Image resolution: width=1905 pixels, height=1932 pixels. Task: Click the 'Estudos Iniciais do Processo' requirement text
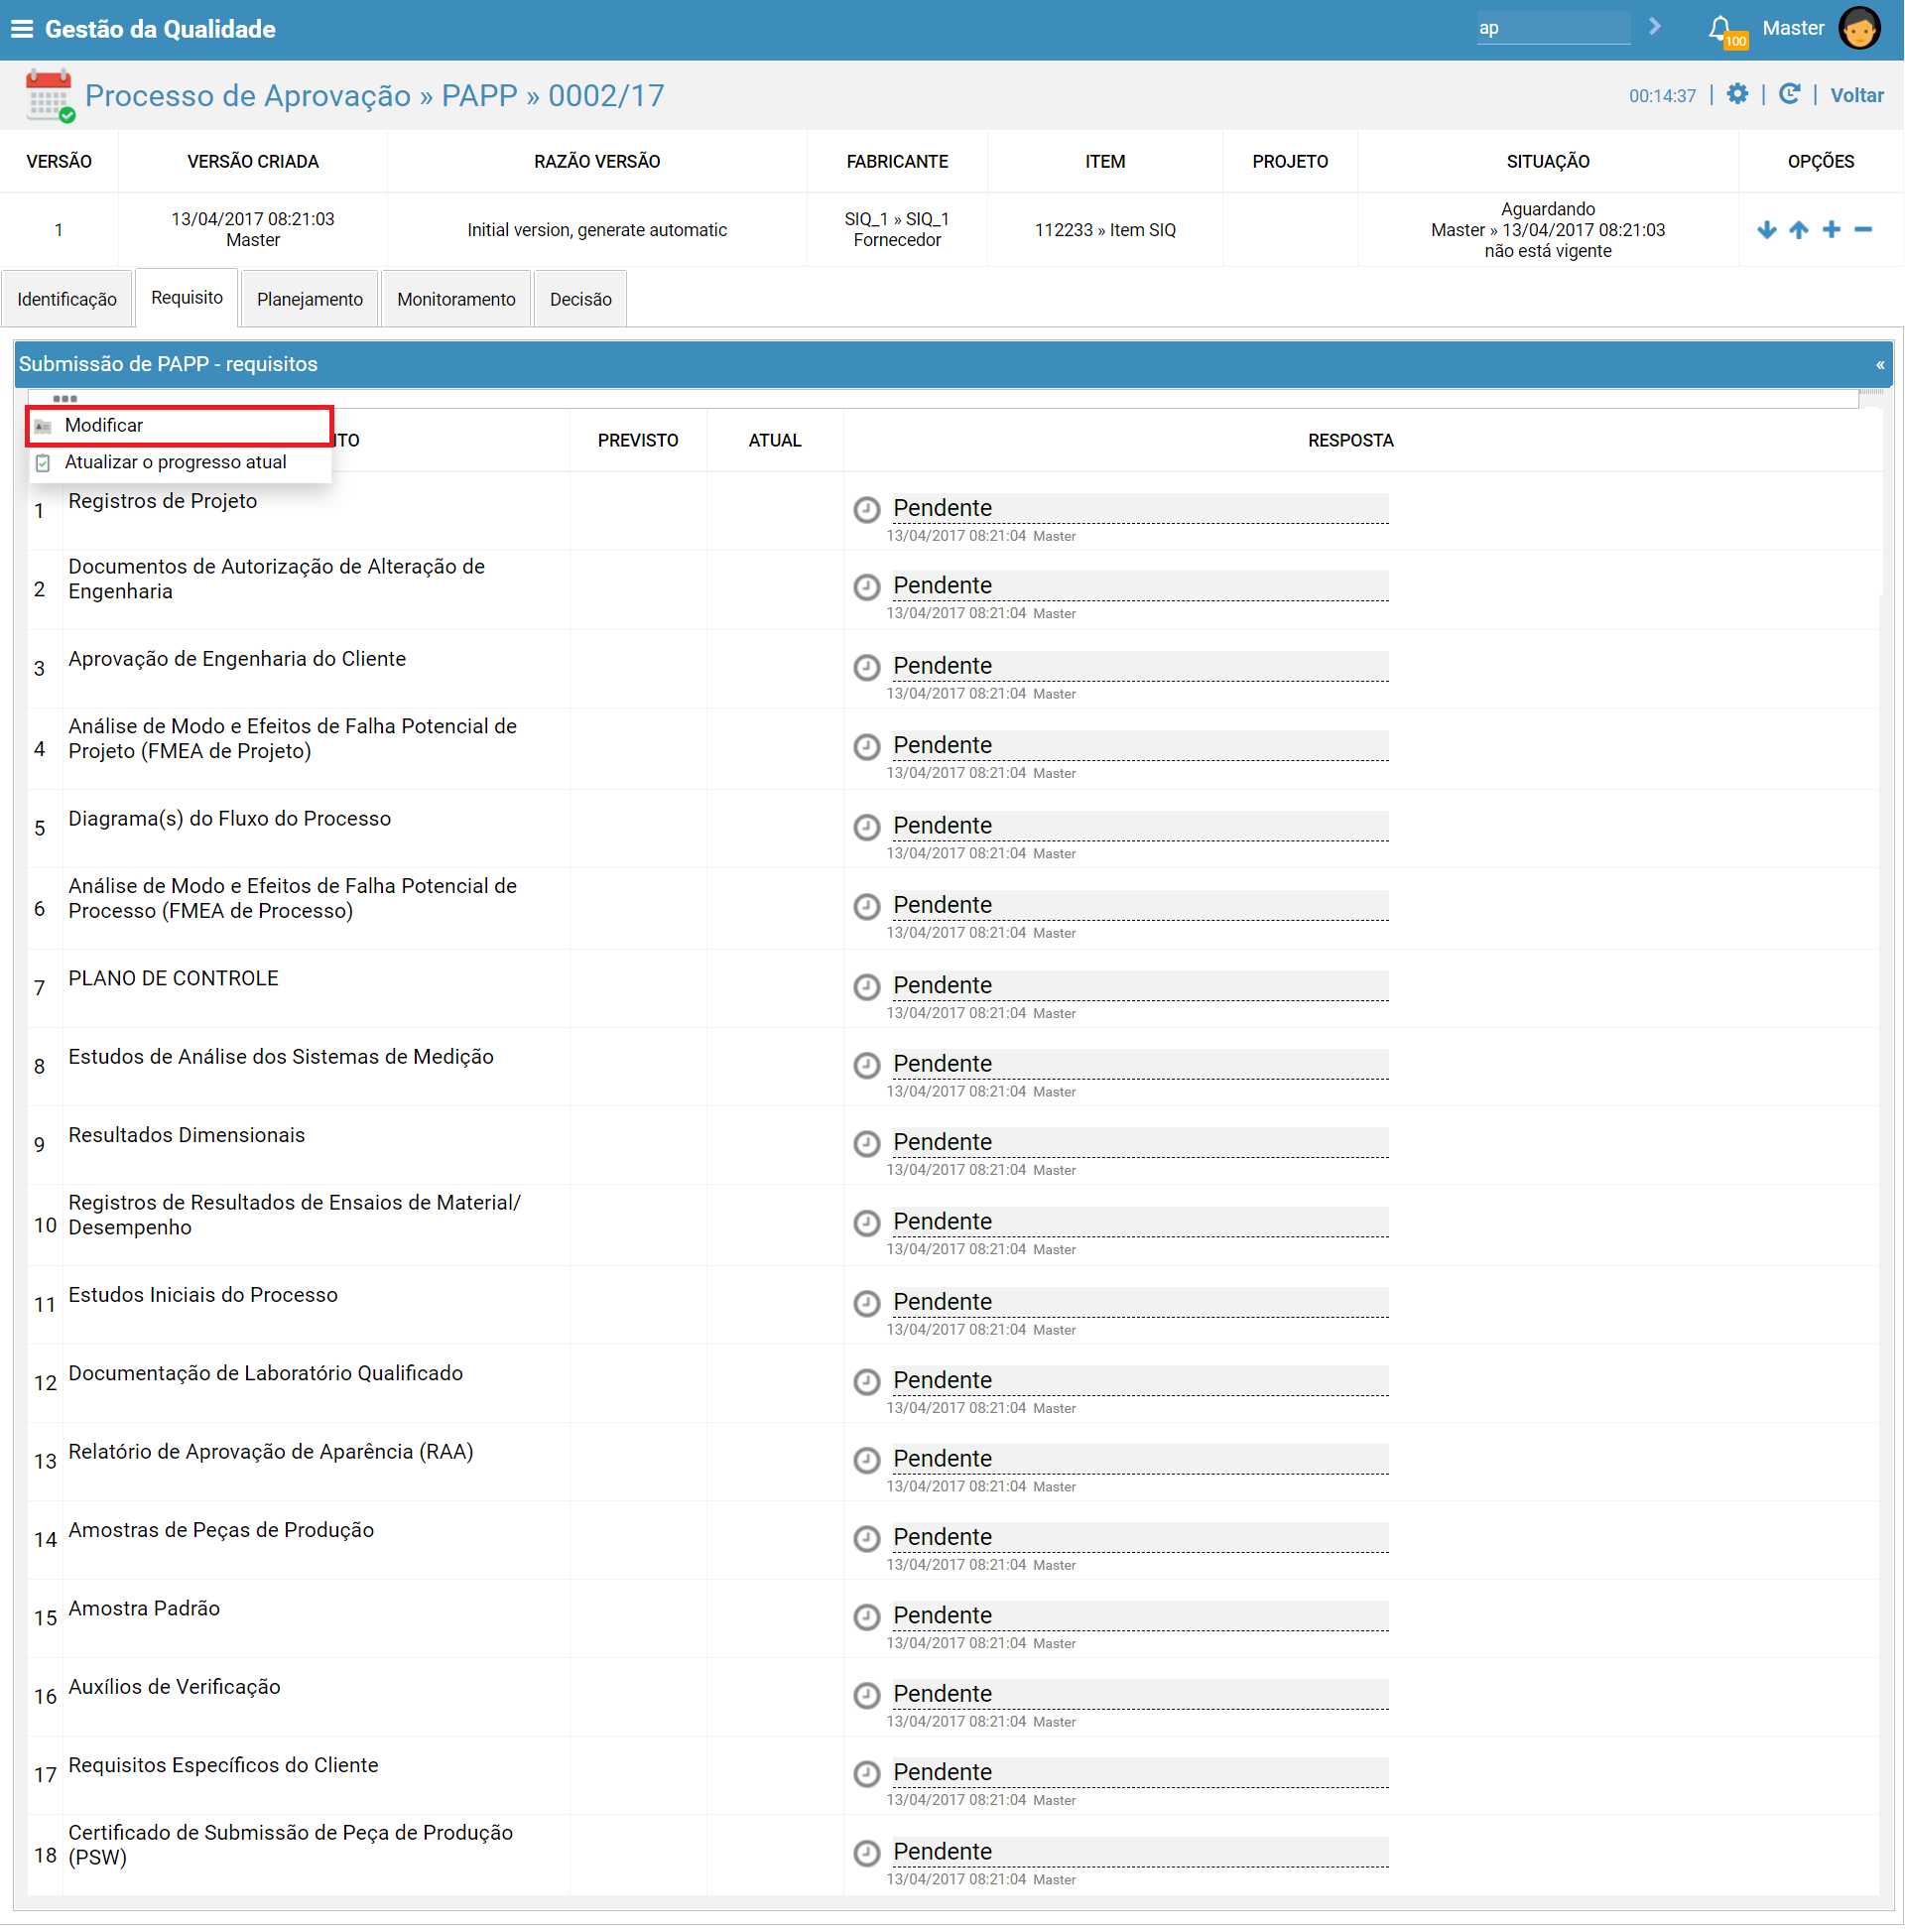pos(203,1295)
